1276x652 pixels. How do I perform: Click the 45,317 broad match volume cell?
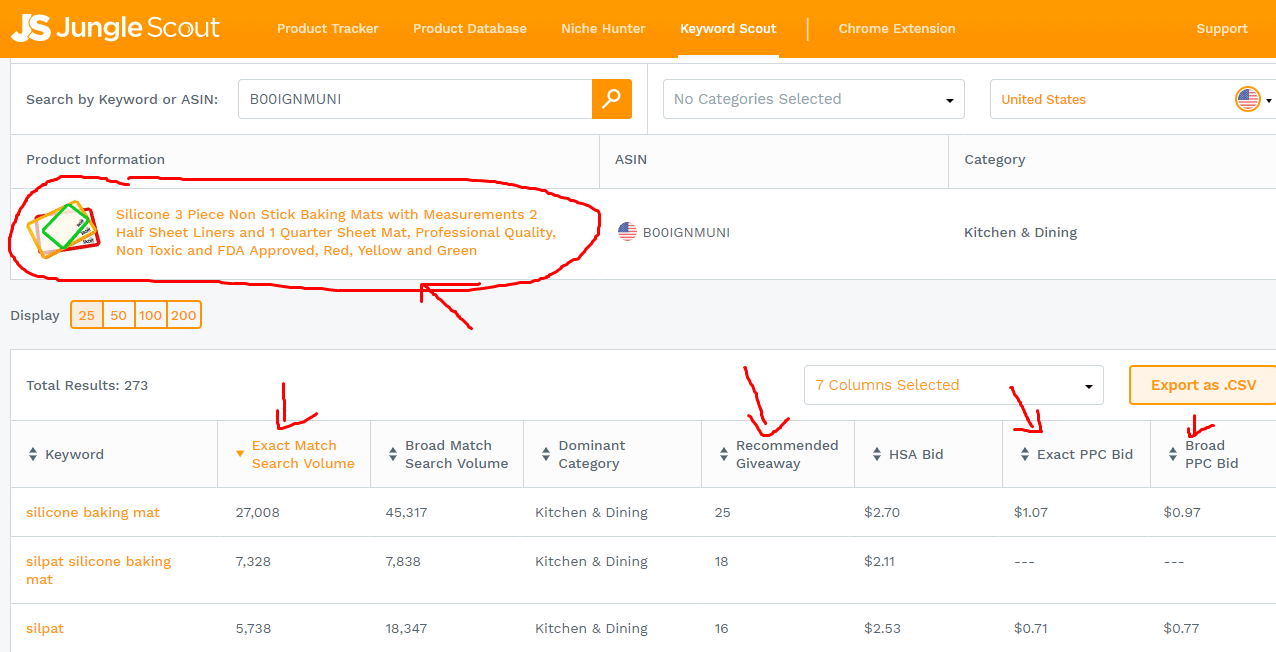point(406,512)
